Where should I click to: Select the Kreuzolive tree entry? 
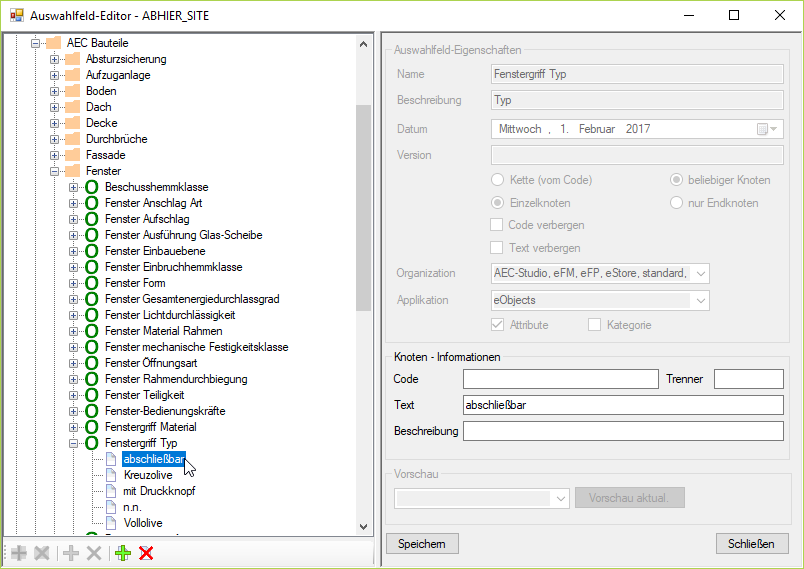148,475
